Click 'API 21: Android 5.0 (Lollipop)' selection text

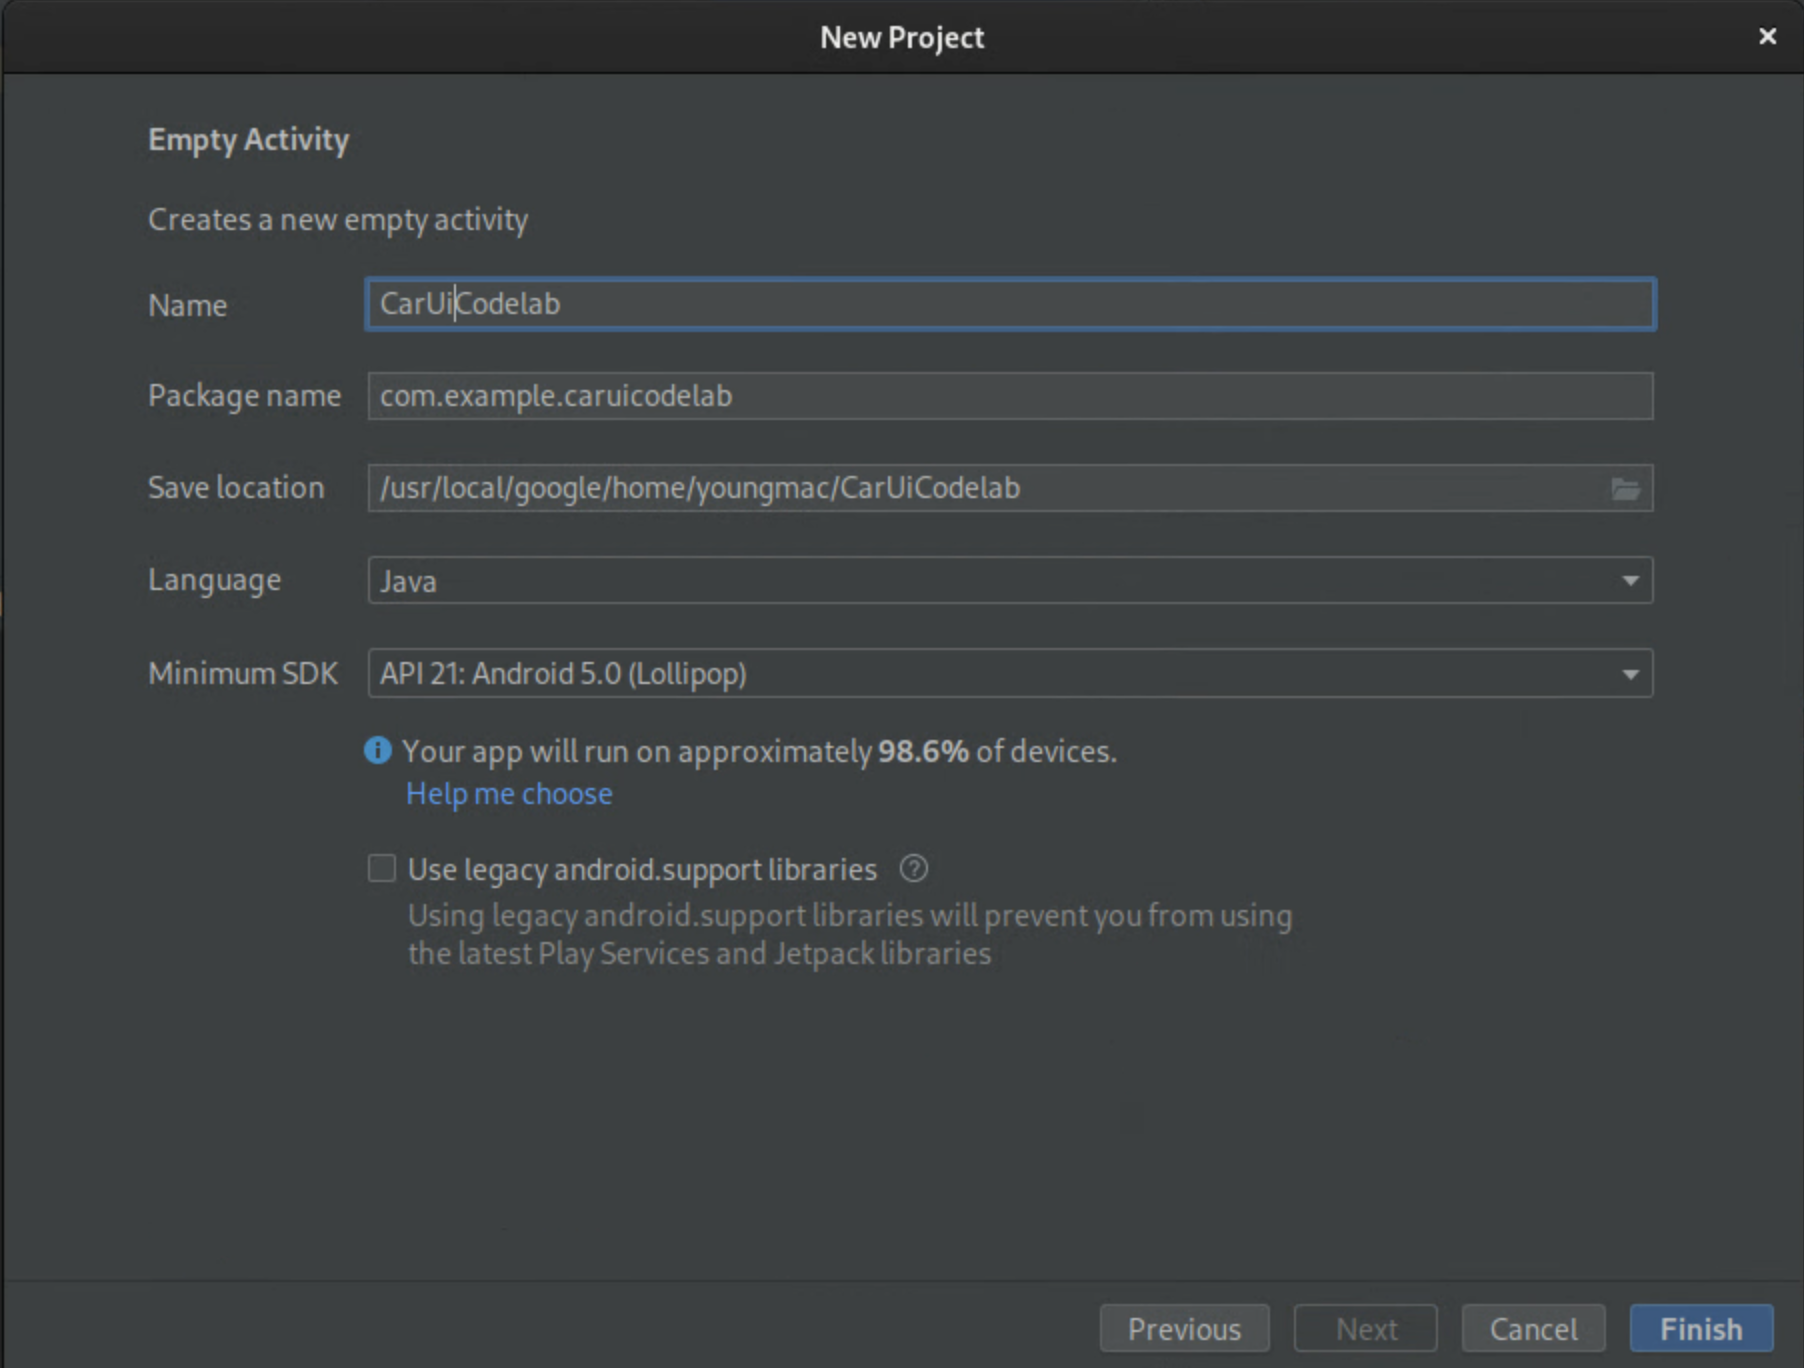tap(563, 674)
